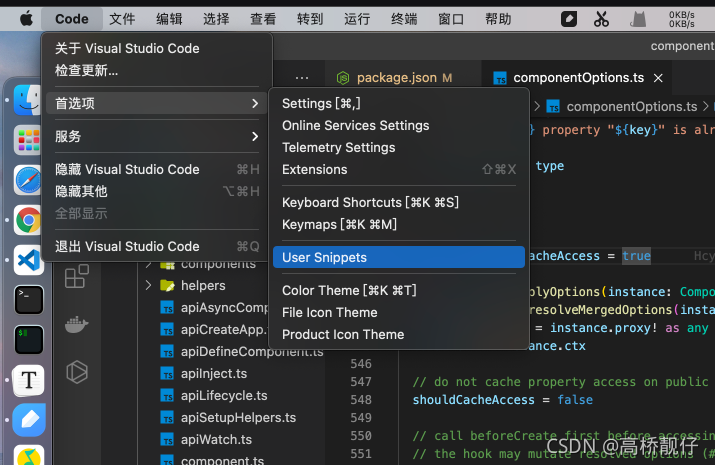This screenshot has width=715, height=465.
Task: Open Launchpad from the dock
Action: click(x=28, y=140)
